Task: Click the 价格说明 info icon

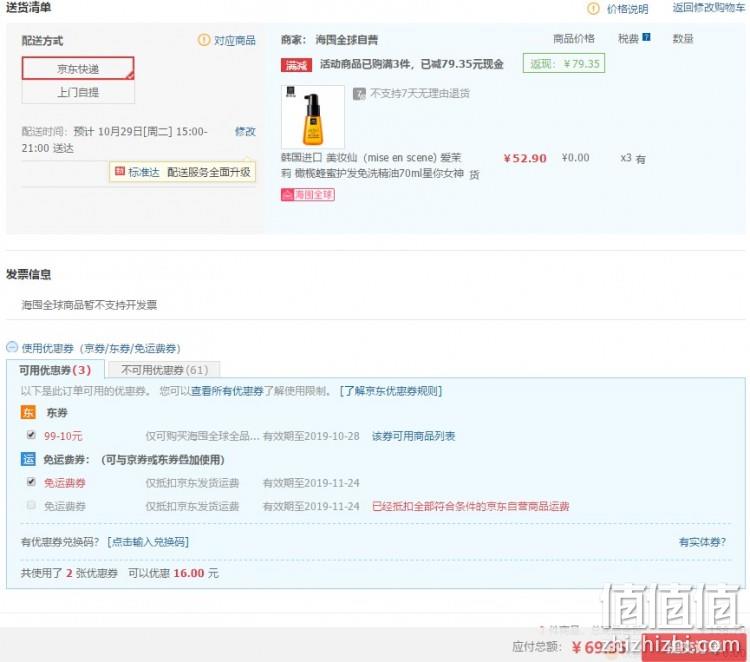Action: click(x=593, y=9)
